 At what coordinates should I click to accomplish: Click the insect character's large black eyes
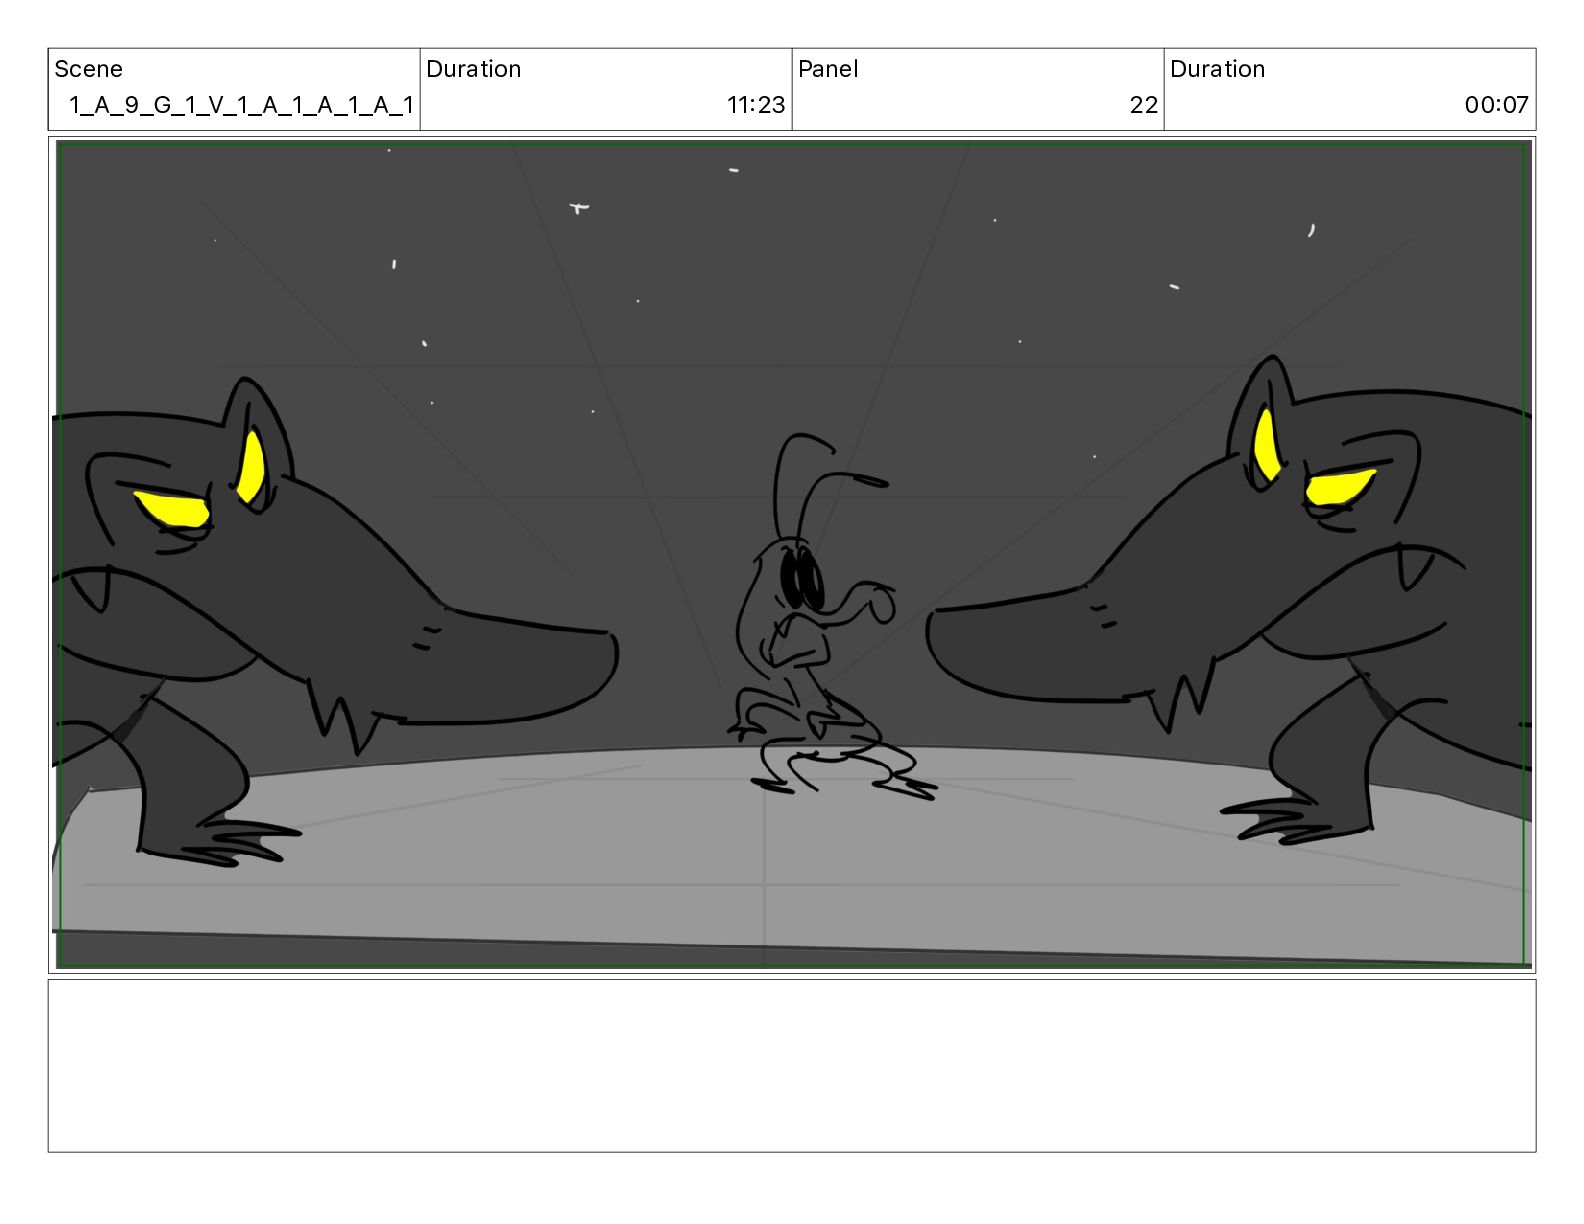point(802,579)
